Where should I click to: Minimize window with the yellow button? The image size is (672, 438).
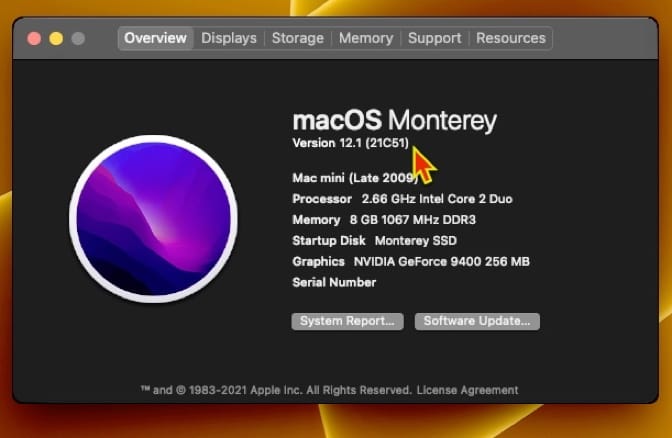click(56, 39)
